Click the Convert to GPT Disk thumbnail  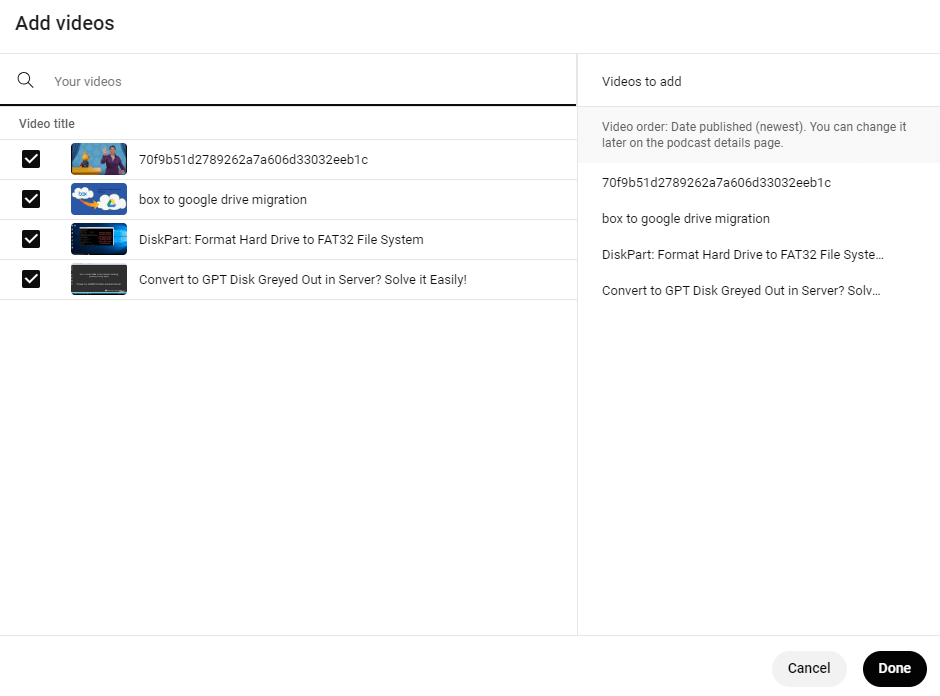click(x=99, y=279)
